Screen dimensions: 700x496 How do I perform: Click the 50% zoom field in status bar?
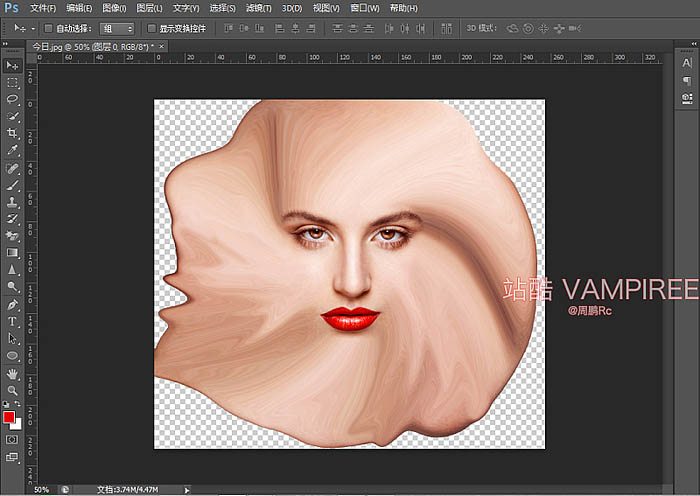(x=42, y=490)
